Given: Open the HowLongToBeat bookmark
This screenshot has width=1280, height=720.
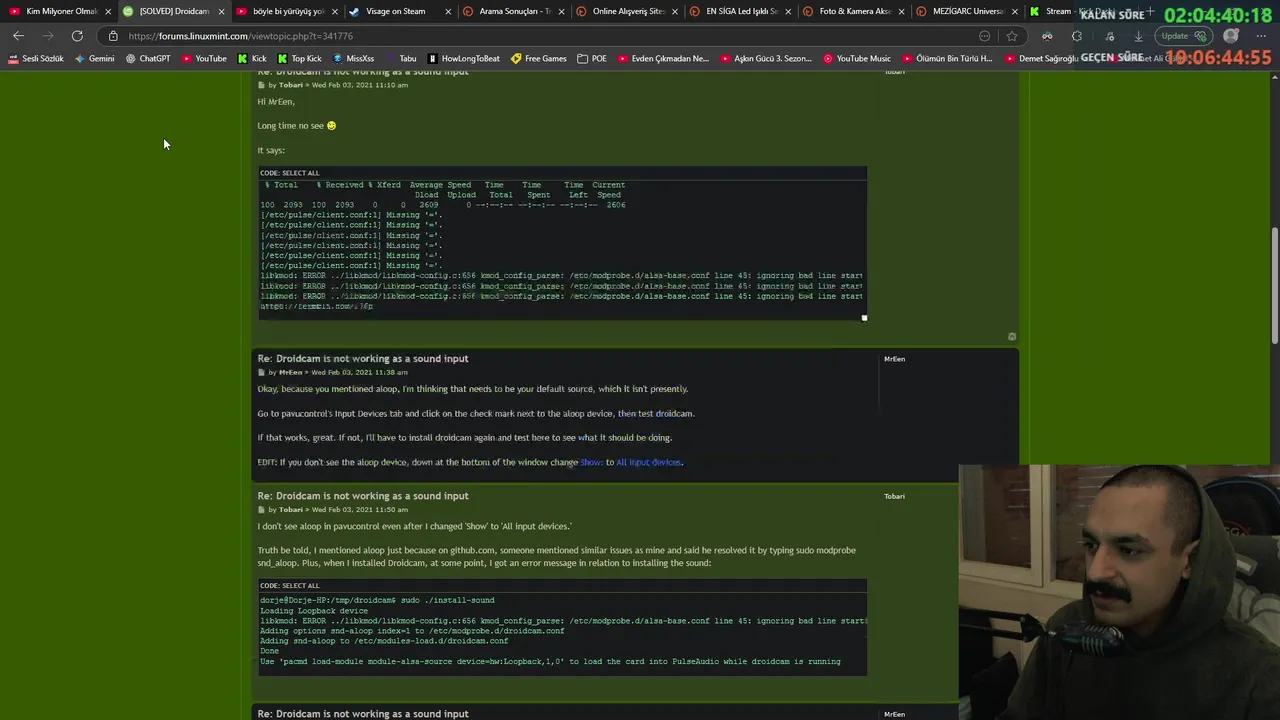Looking at the screenshot, I should point(463,59).
